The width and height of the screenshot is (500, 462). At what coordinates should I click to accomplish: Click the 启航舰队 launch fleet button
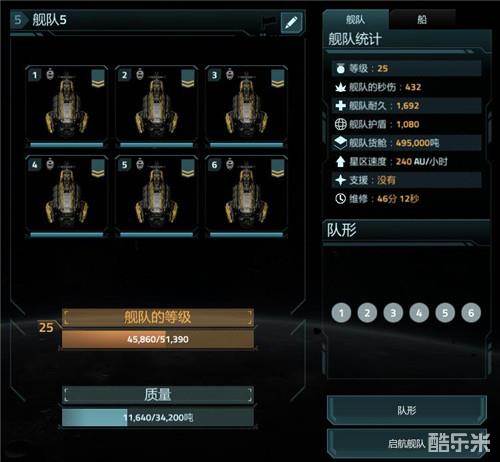[x=407, y=443]
